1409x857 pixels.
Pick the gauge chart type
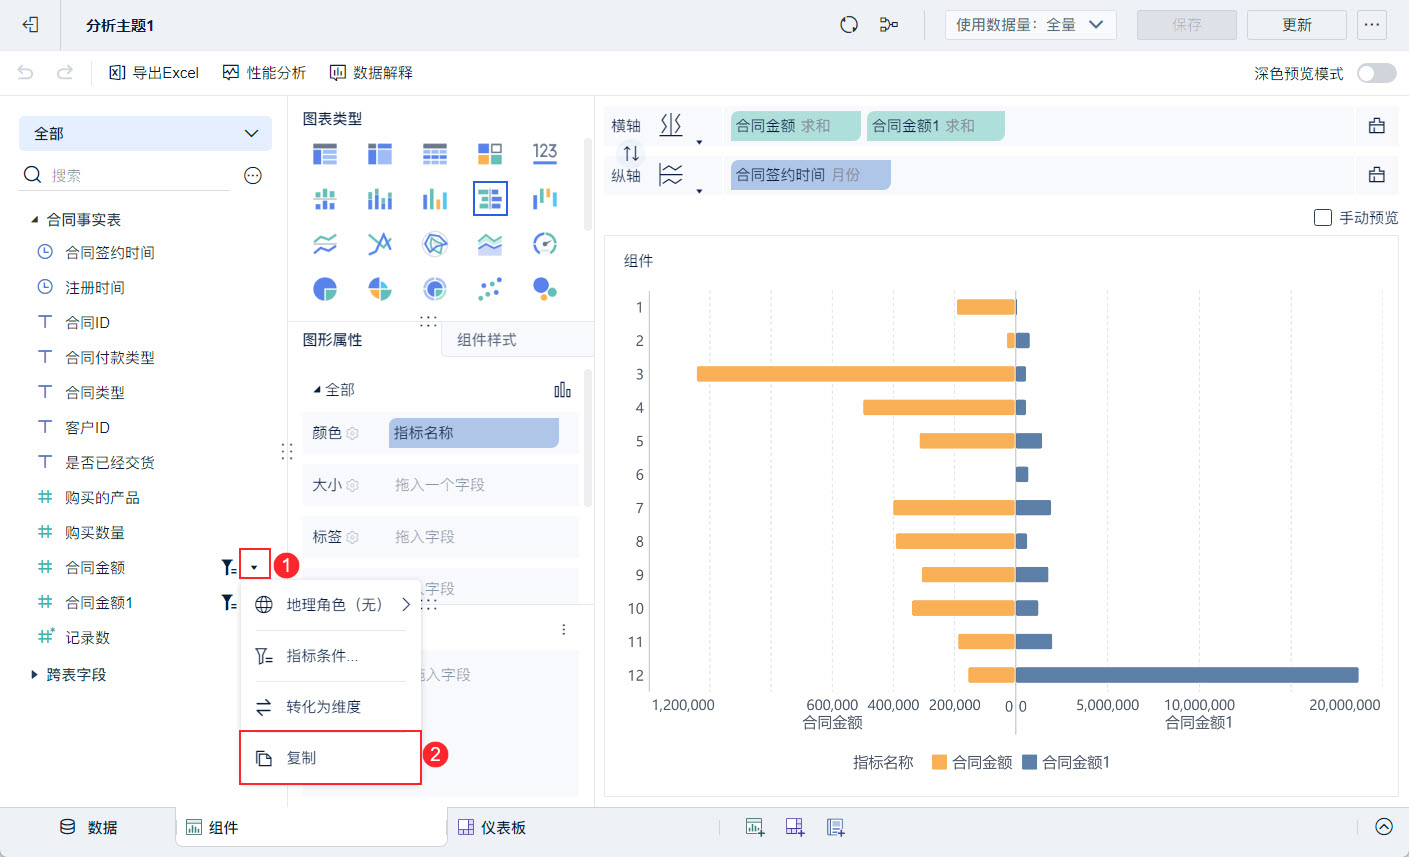click(x=545, y=244)
